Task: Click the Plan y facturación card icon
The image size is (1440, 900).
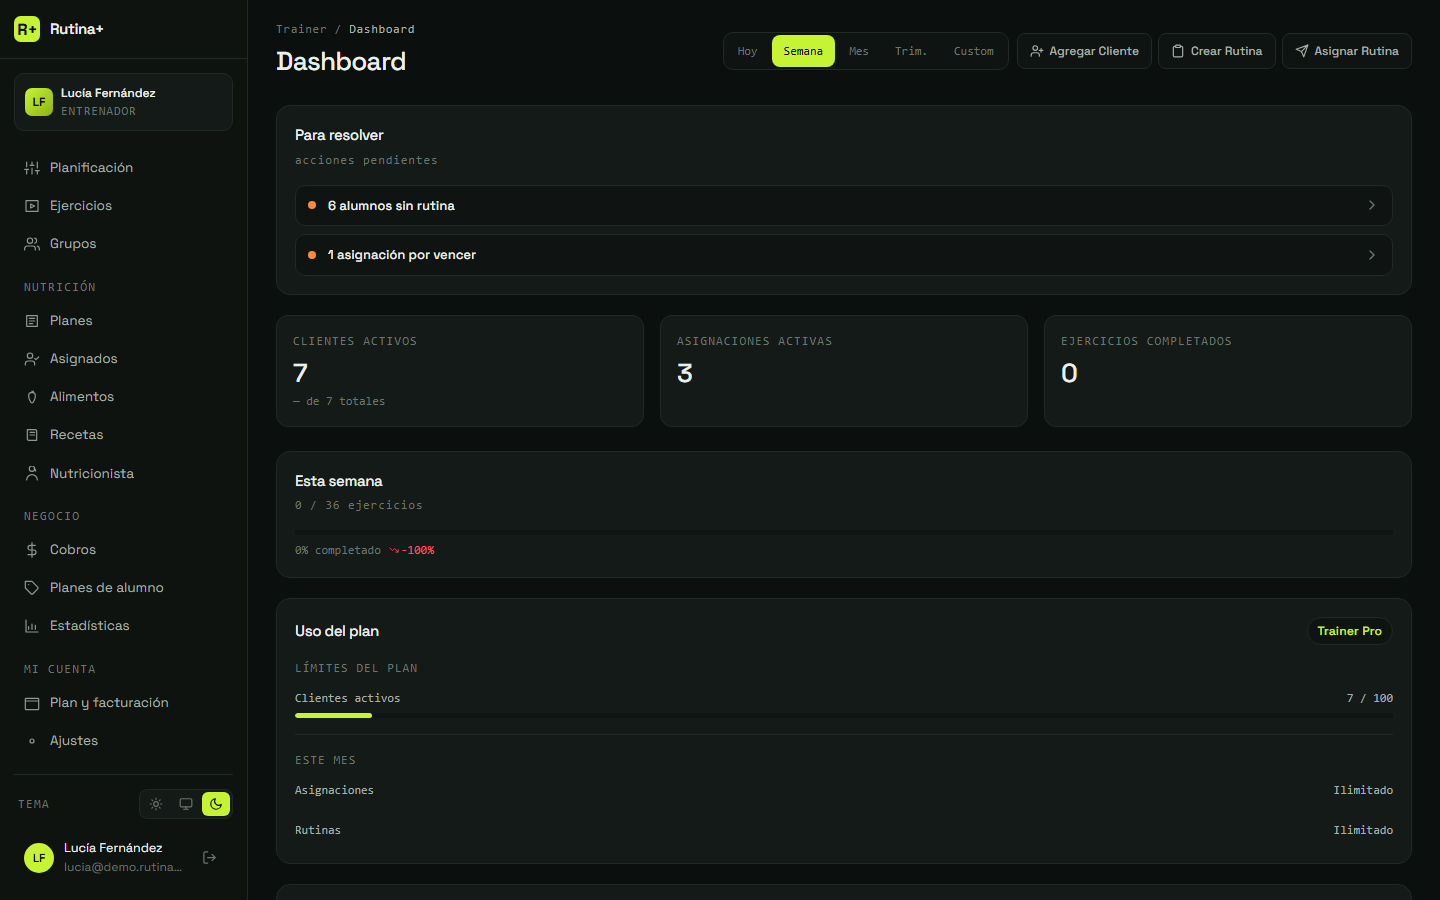Action: (32, 703)
